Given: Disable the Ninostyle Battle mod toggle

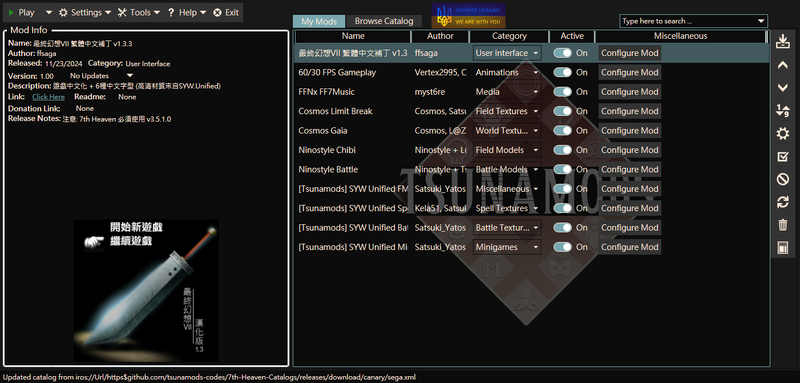Looking at the screenshot, I should [x=562, y=169].
